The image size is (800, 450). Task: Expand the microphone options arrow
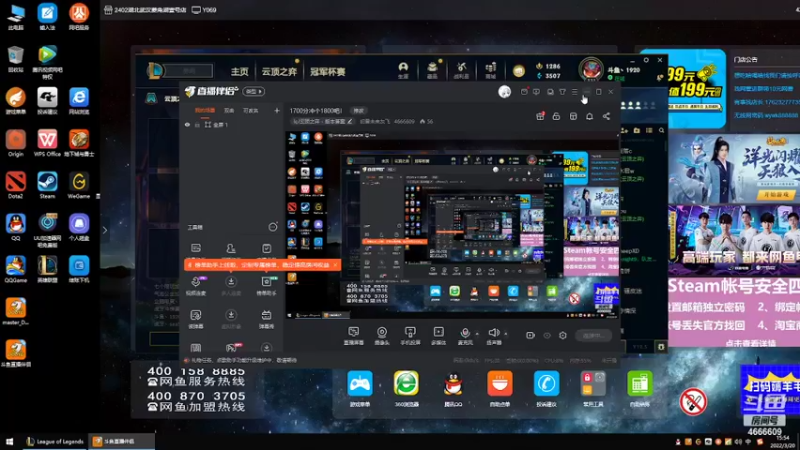(477, 334)
